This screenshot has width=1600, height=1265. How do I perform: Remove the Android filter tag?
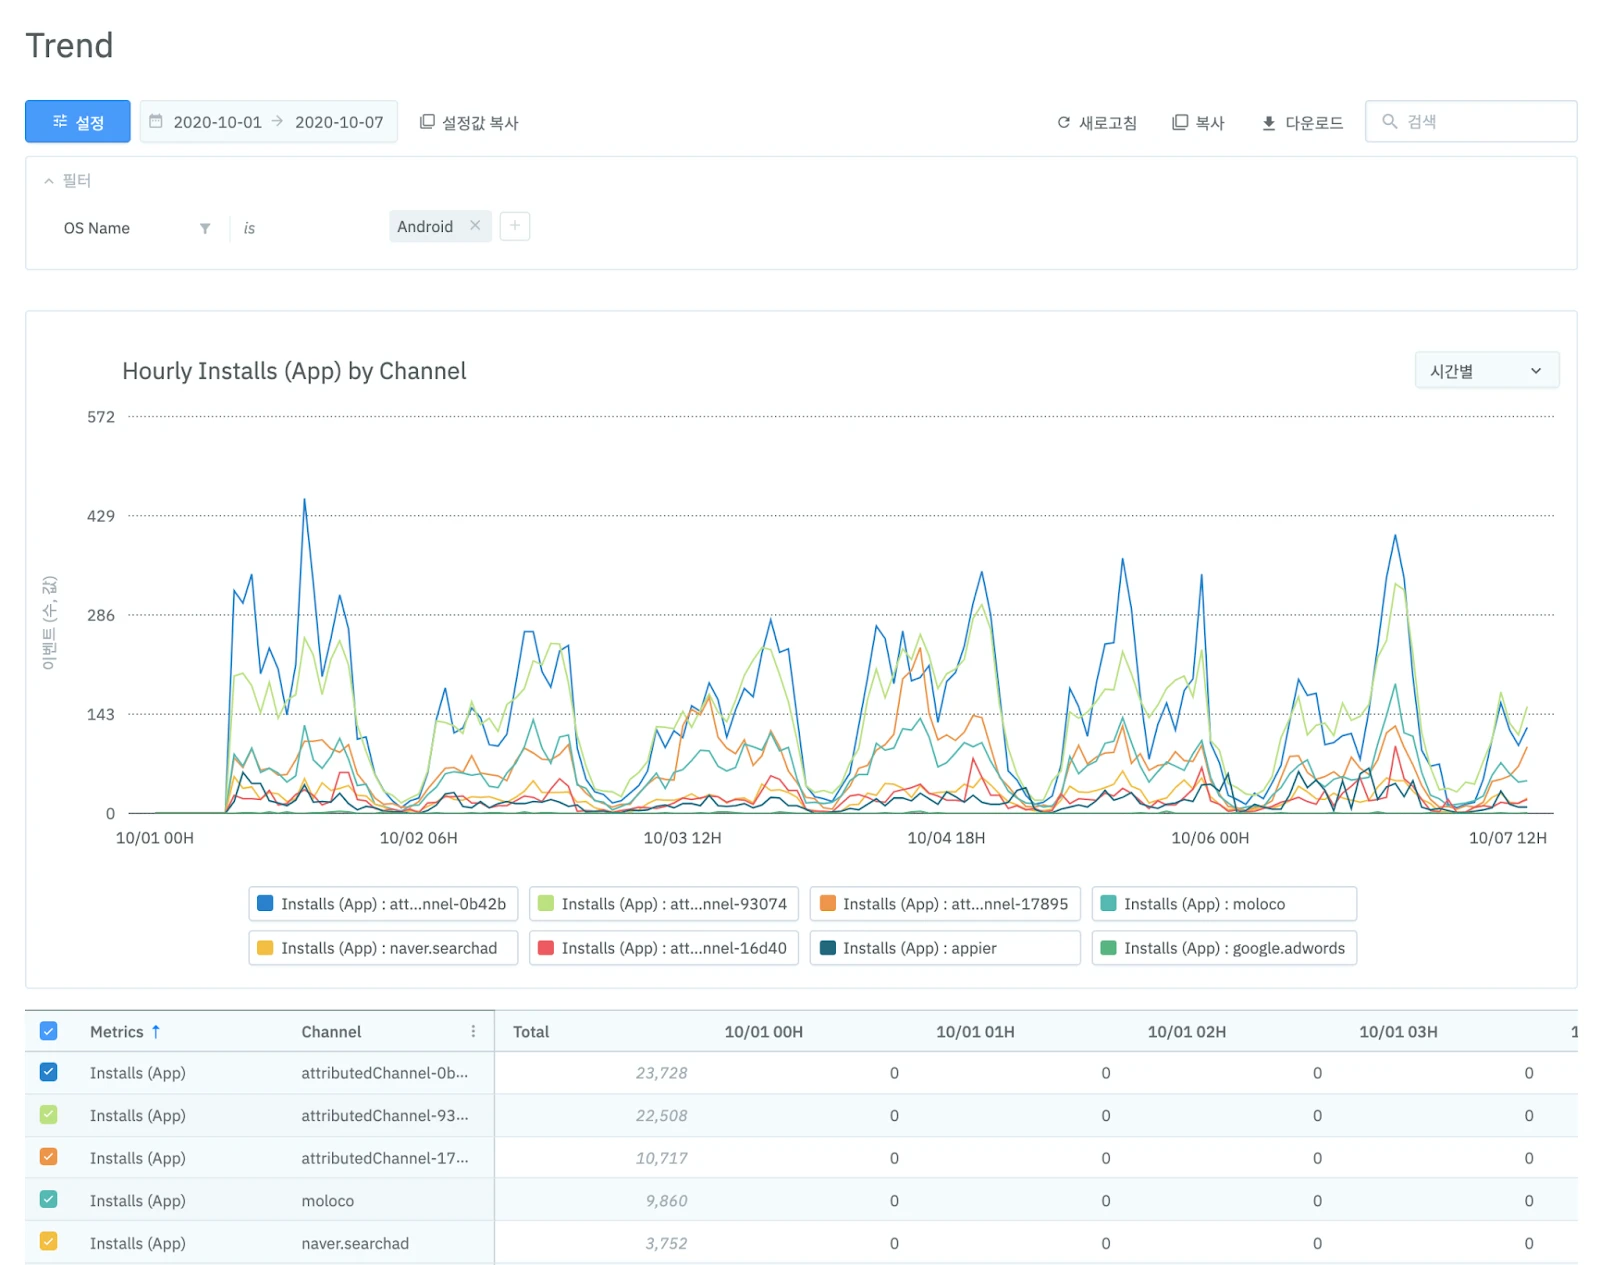475,226
